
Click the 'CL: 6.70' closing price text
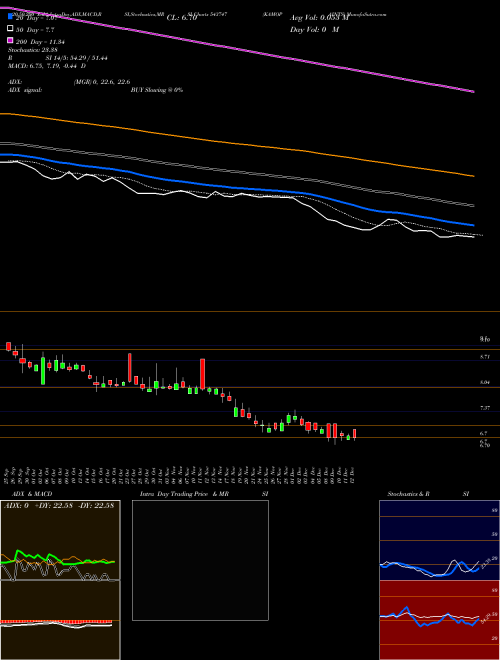[x=182, y=18]
